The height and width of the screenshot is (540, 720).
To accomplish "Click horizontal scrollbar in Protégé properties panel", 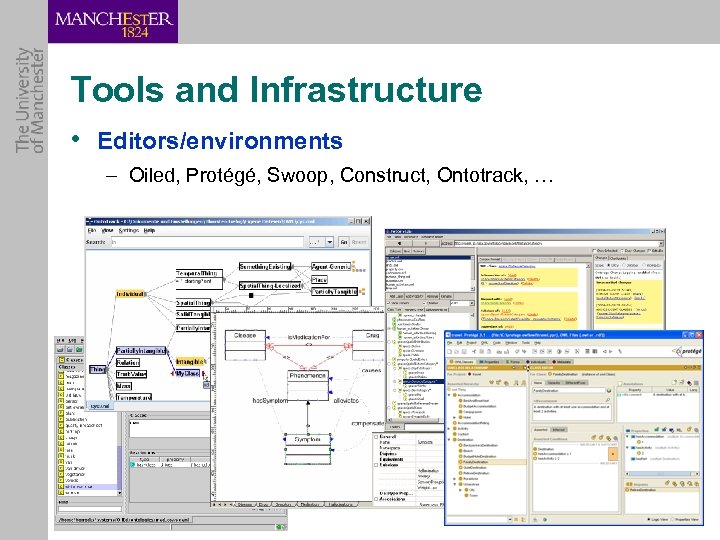I will pos(662,473).
